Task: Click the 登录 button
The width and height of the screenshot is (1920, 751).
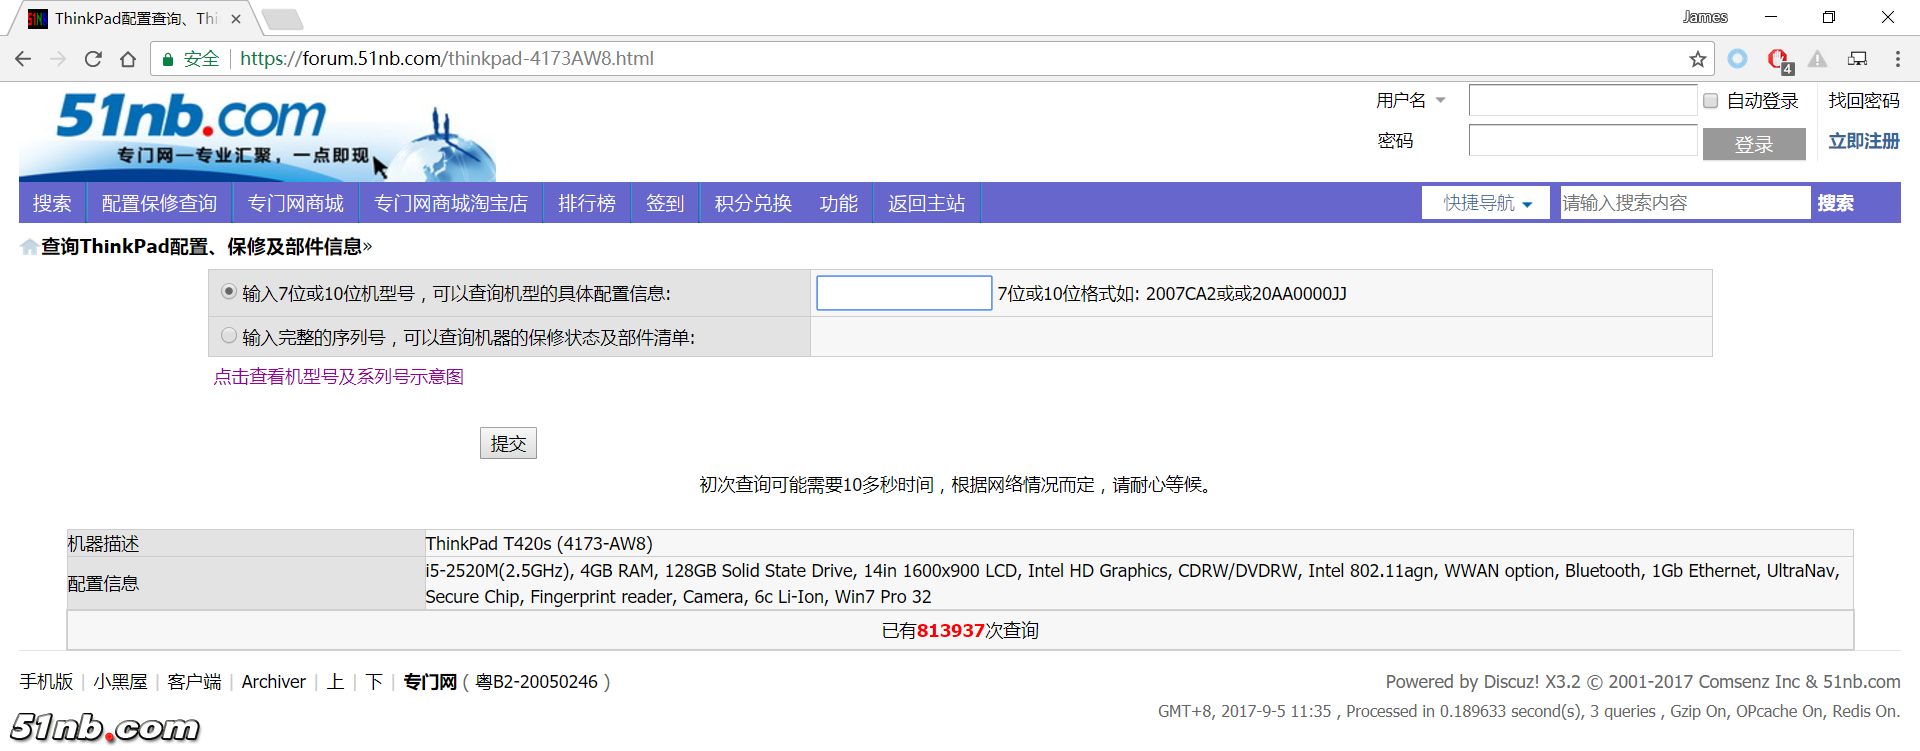Action: (1754, 144)
